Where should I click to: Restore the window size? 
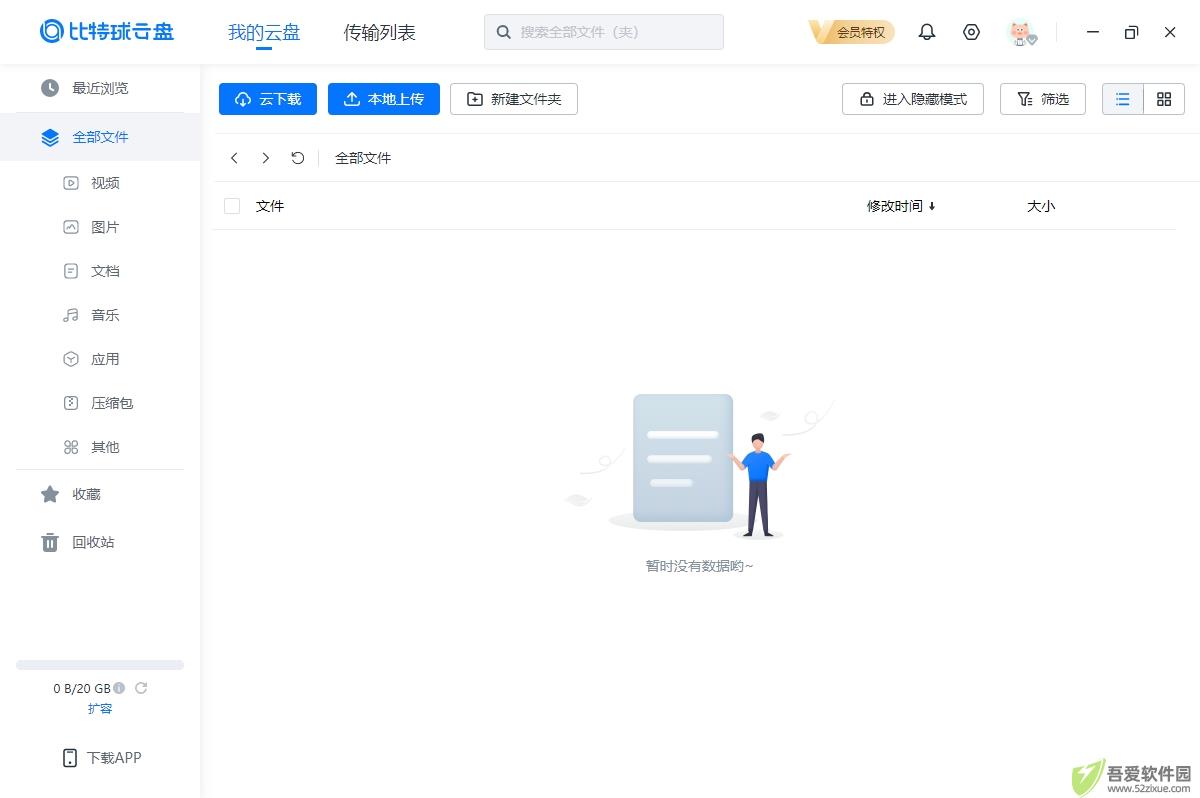point(1131,32)
